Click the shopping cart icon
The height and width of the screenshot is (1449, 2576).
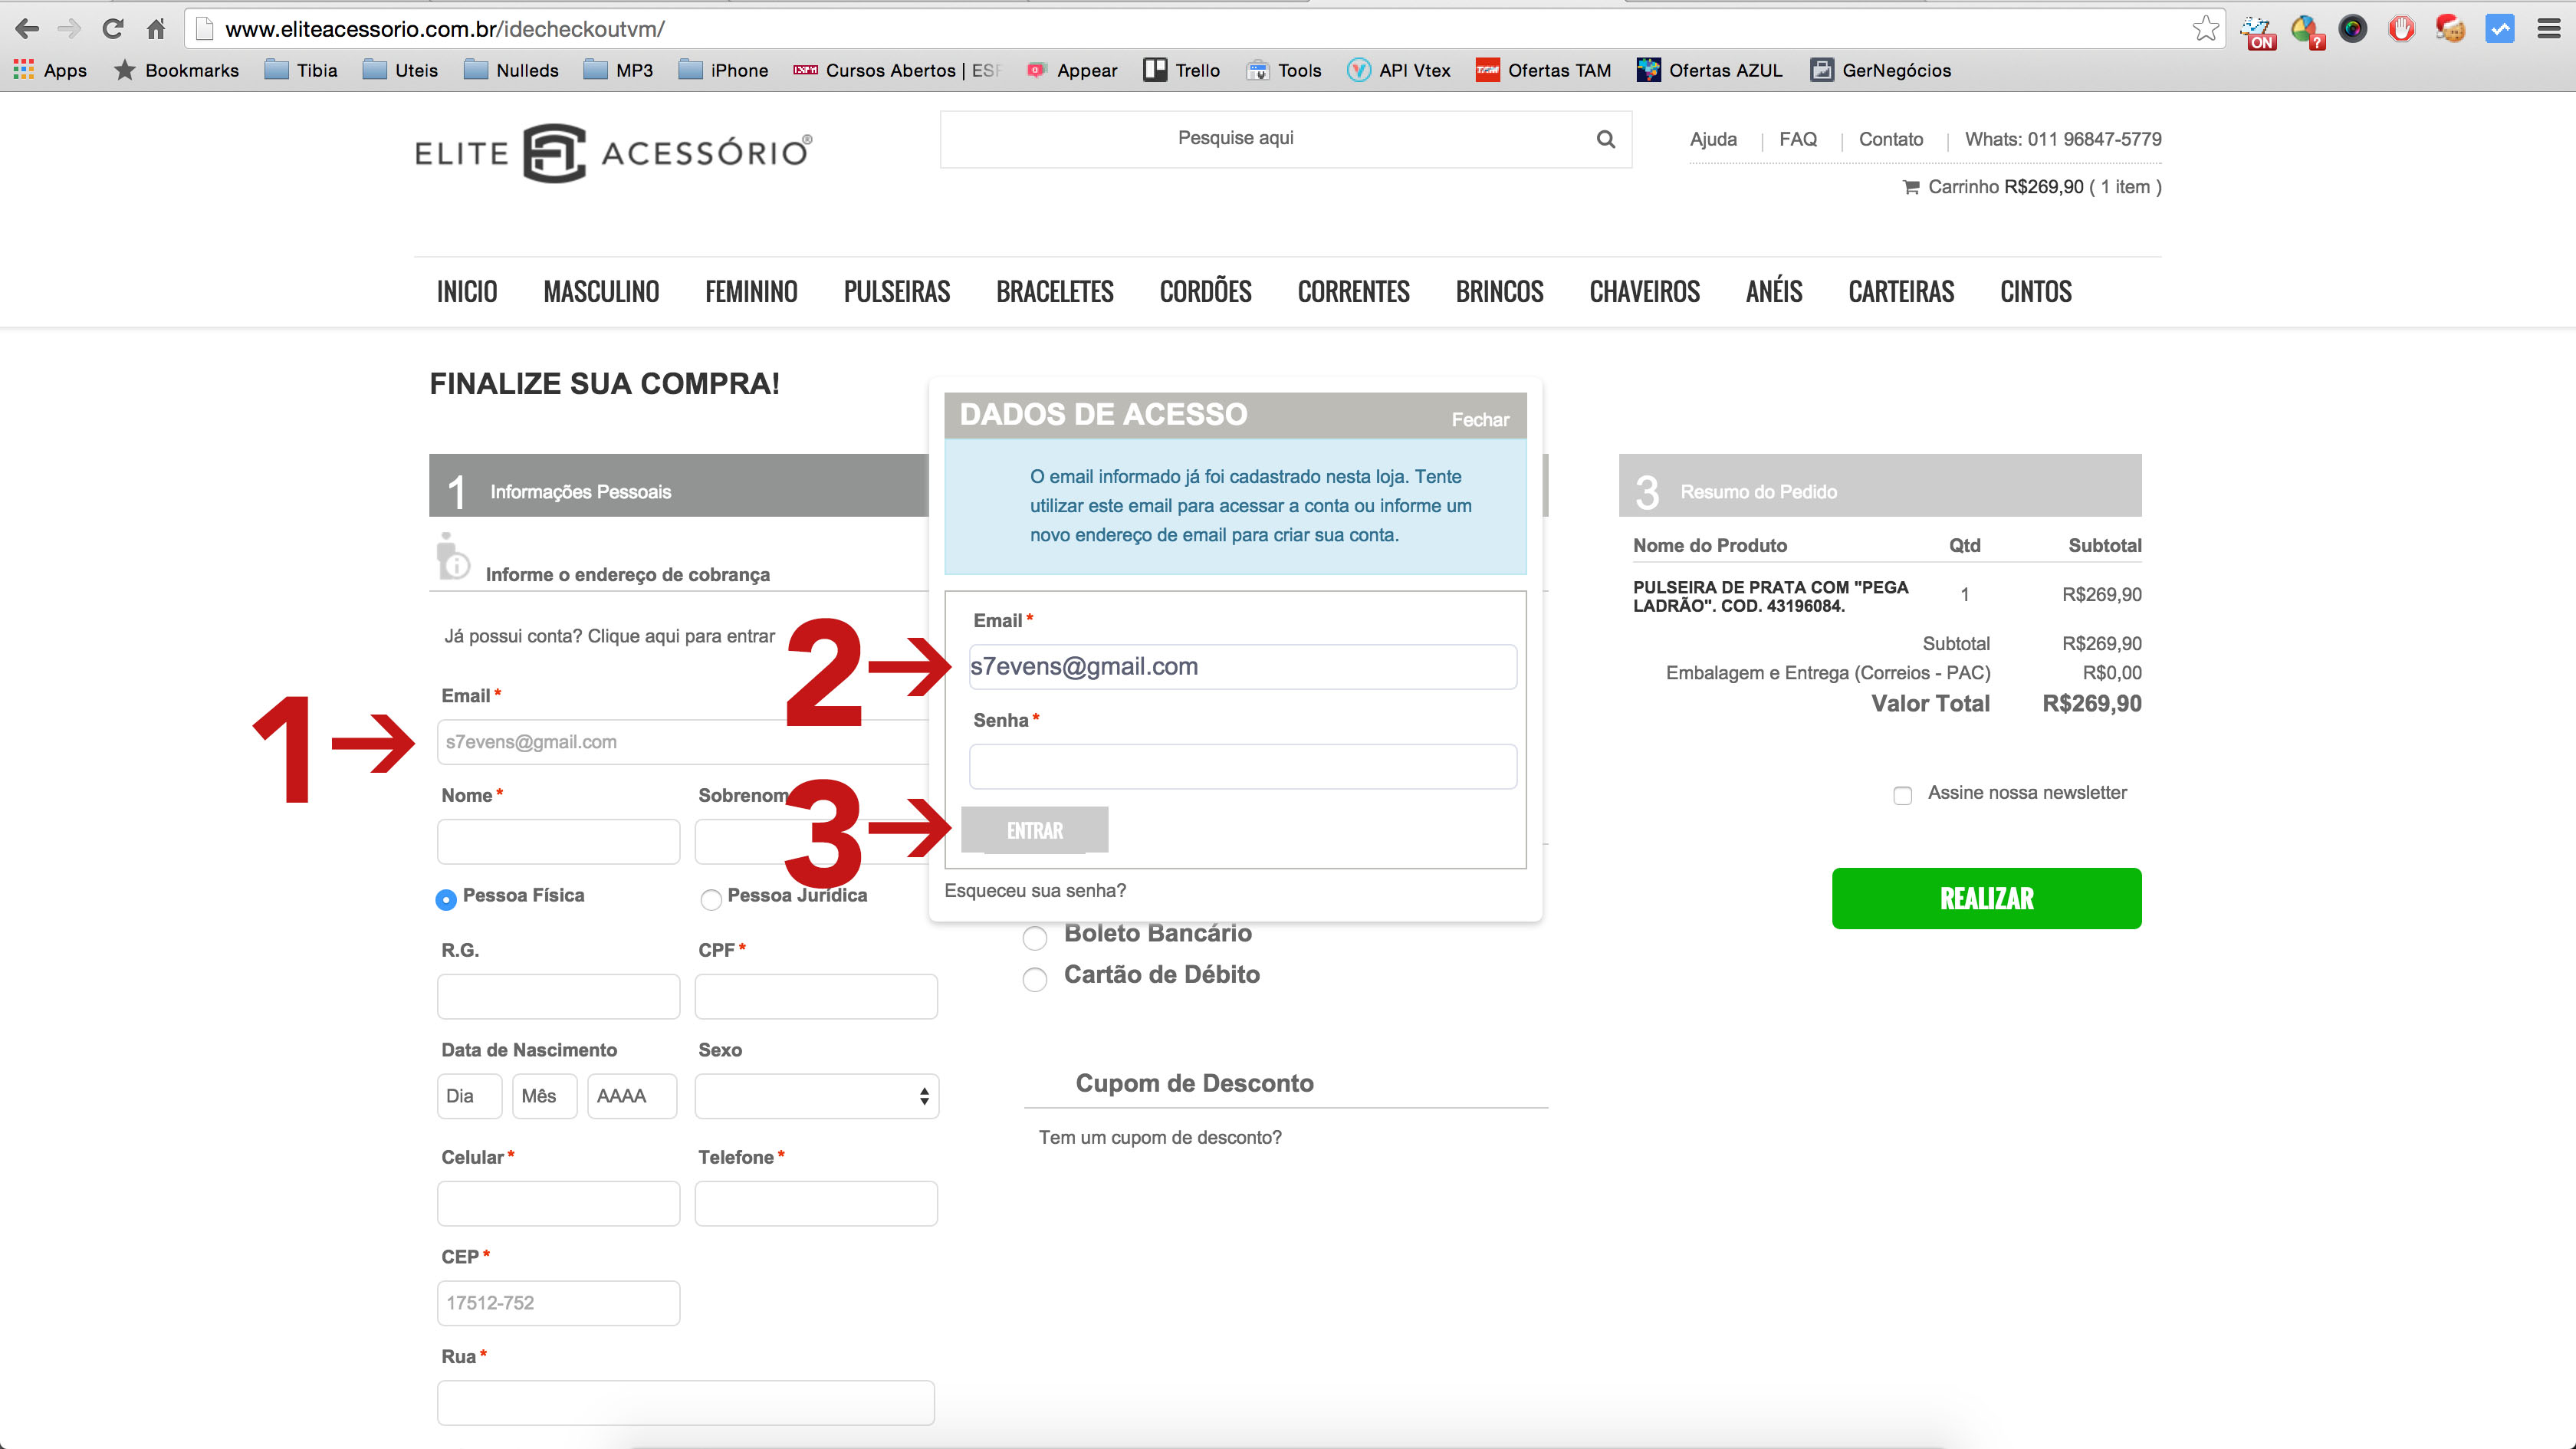click(x=1910, y=187)
